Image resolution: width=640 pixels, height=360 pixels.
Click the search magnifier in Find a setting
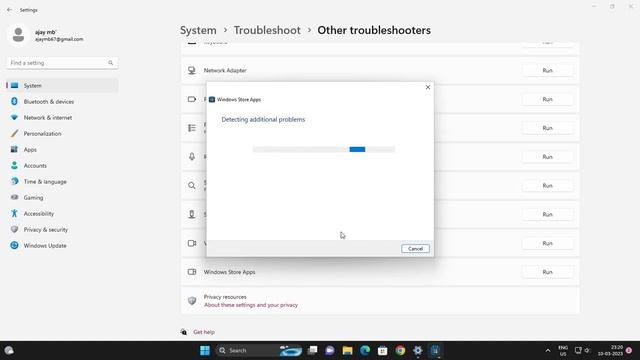click(x=111, y=63)
